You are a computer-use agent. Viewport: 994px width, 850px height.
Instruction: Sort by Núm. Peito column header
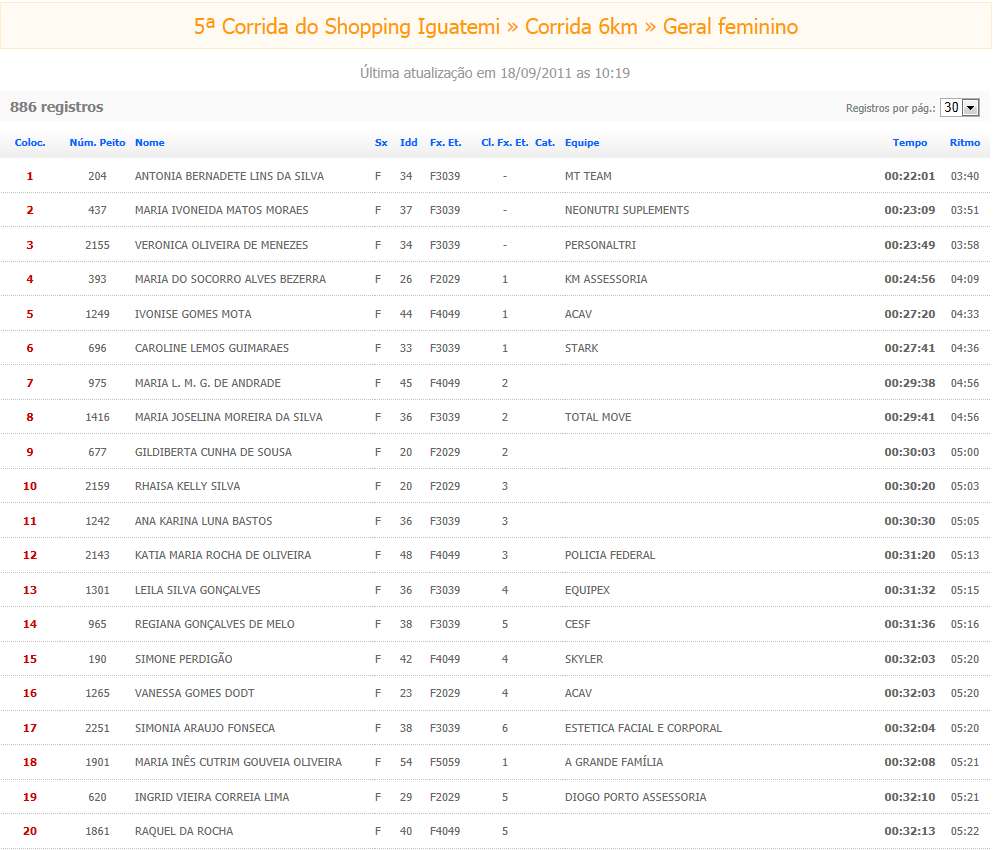coord(97,143)
